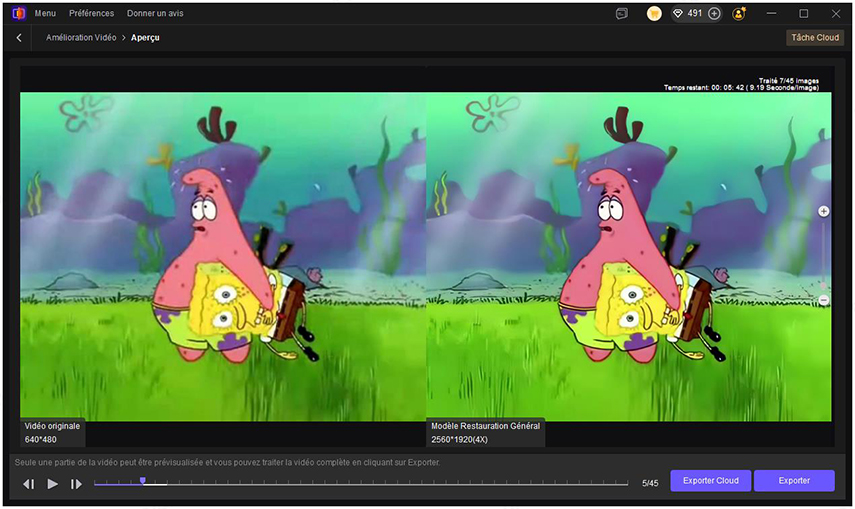855x509 pixels.
Task: Click the back arrow in the header
Action: tap(19, 37)
